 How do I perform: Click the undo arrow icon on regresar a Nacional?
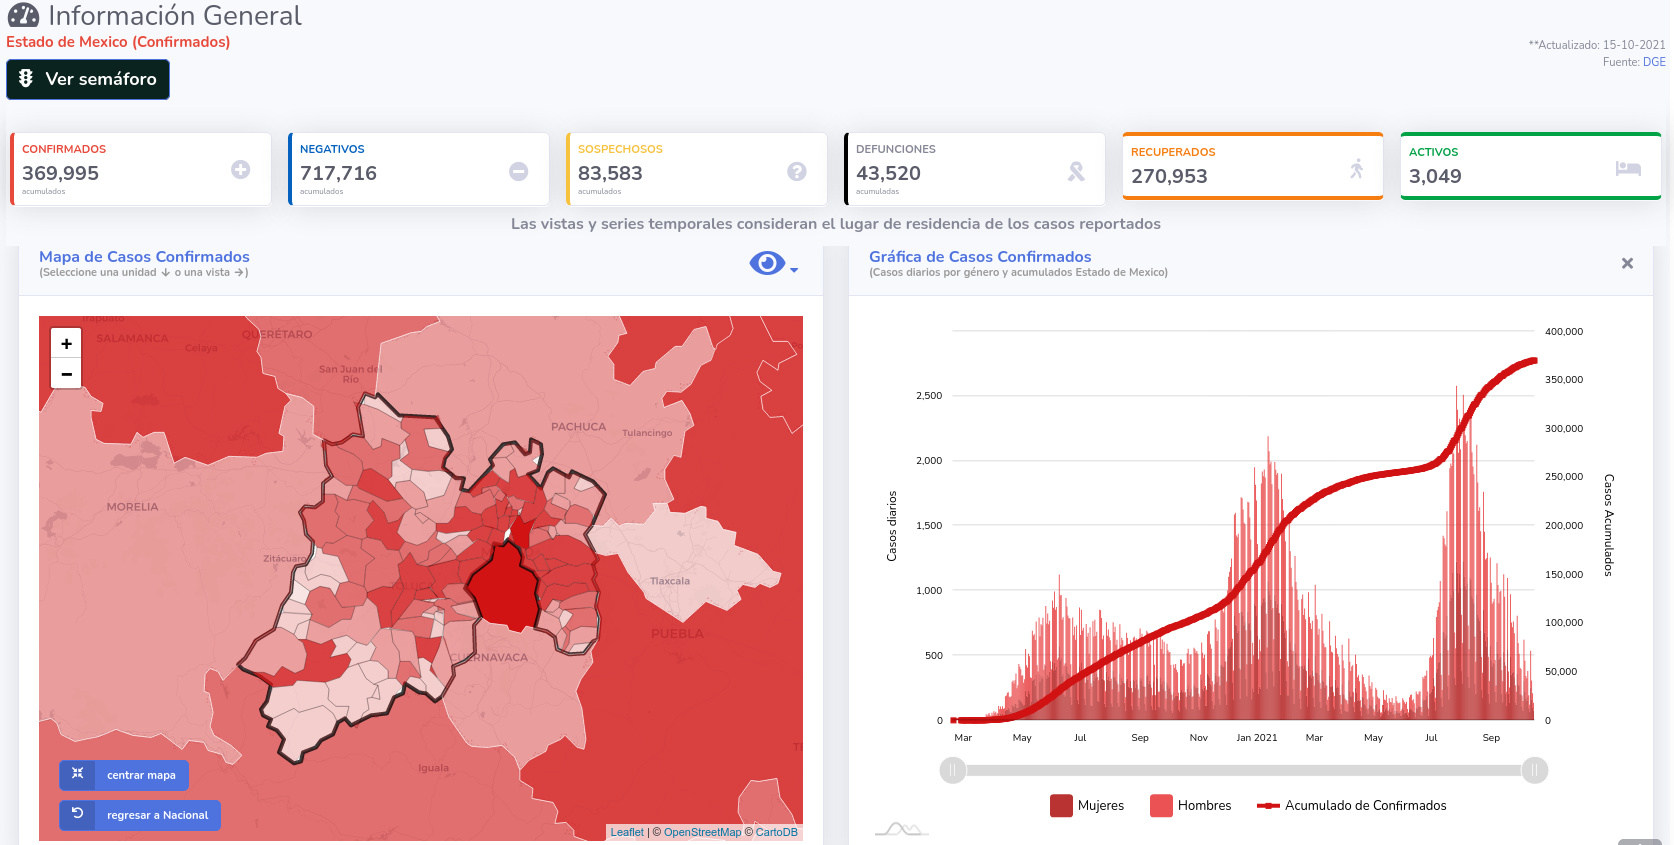tap(77, 813)
